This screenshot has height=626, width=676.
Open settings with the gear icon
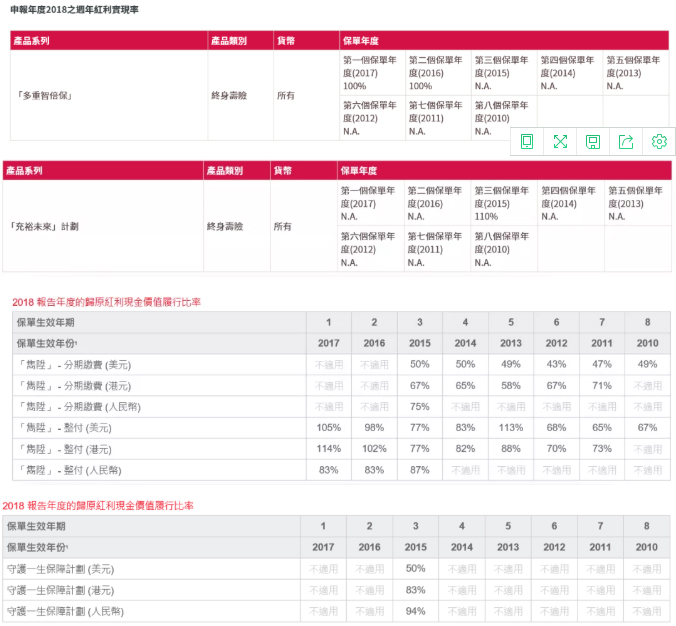click(x=659, y=141)
